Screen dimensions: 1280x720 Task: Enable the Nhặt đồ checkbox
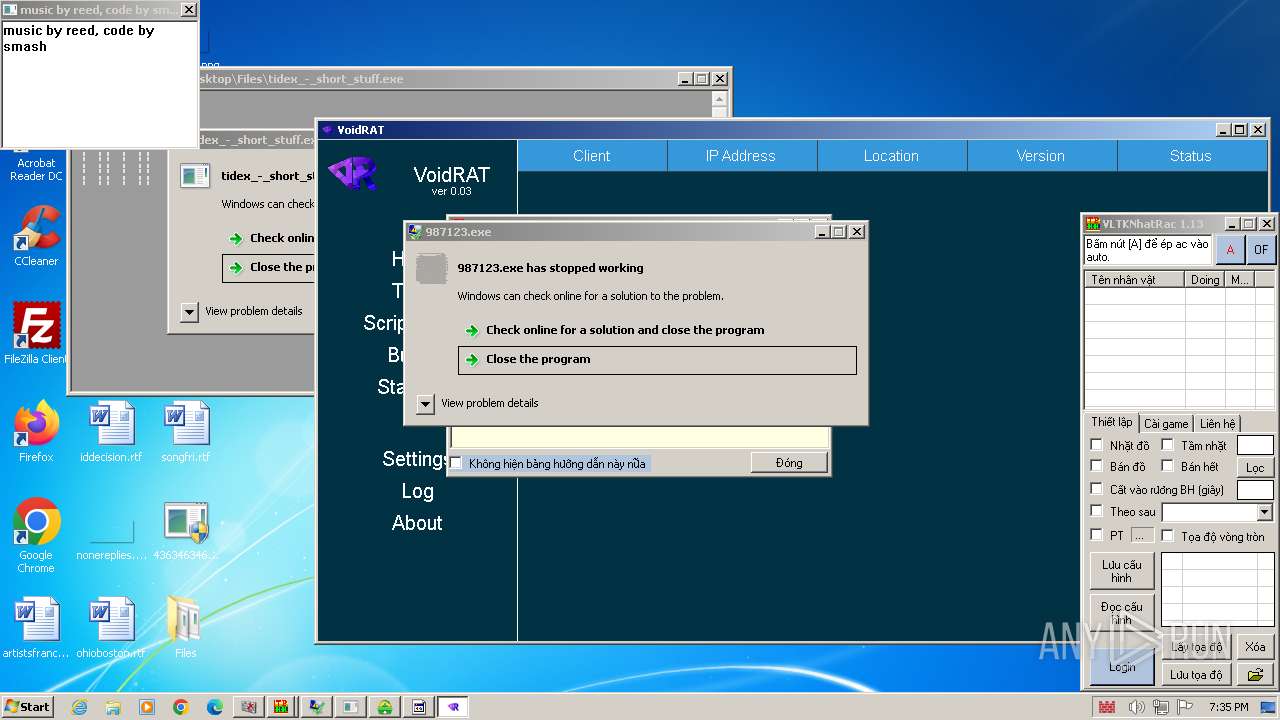click(1096, 445)
